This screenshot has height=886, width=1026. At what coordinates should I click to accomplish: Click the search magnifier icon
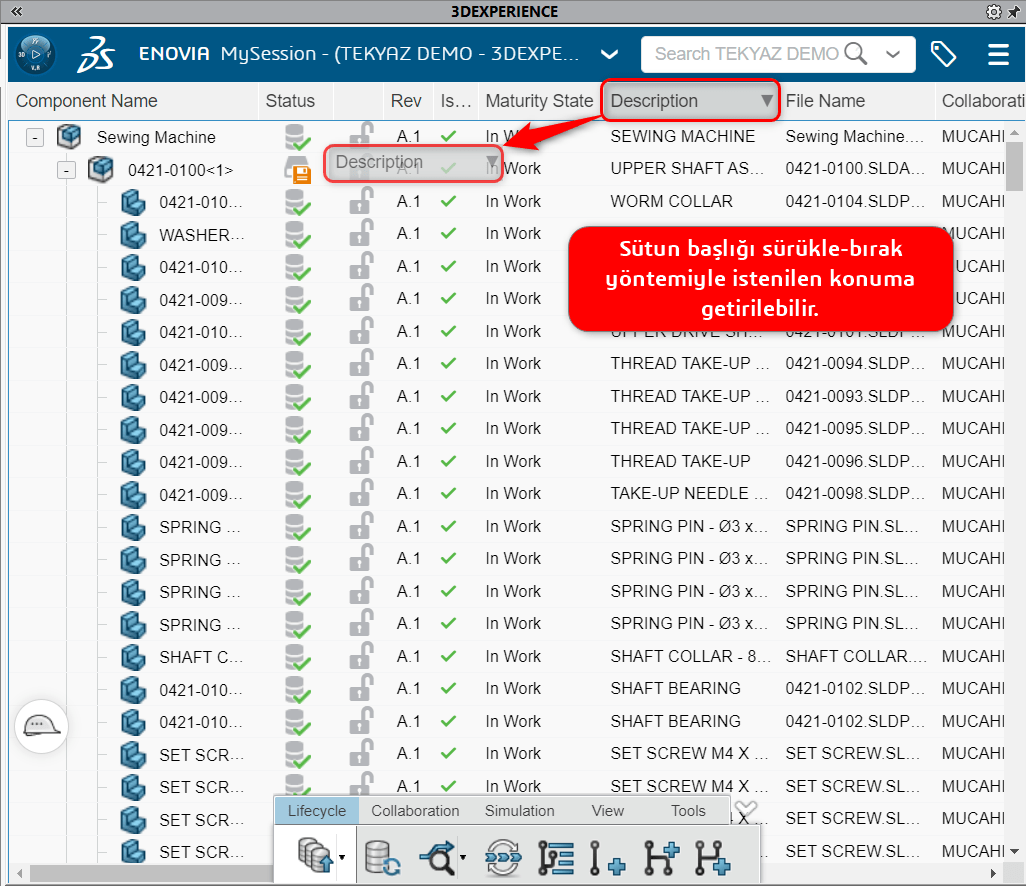pyautogui.click(x=855, y=54)
